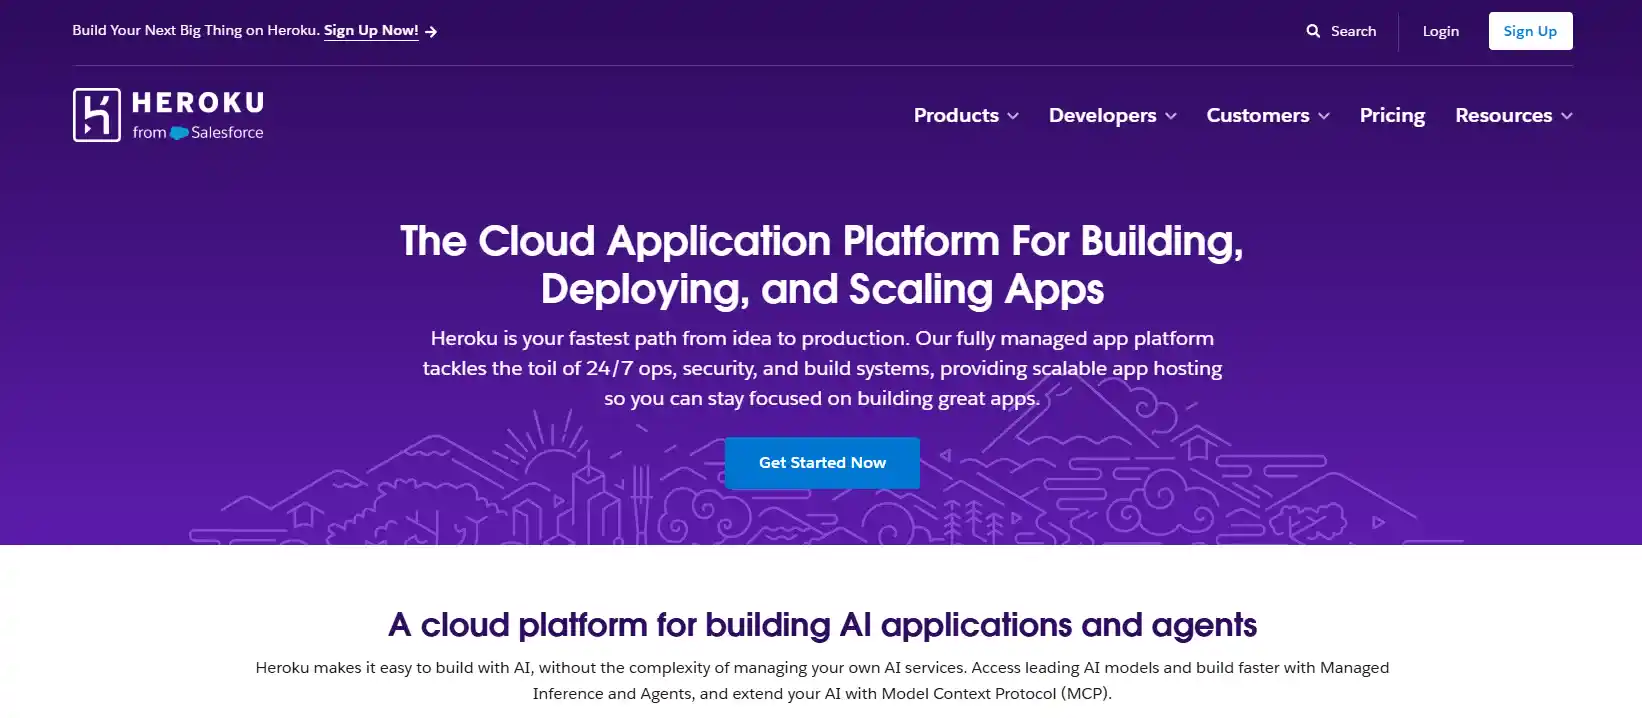
Task: Open the Products menu
Action: tap(956, 115)
